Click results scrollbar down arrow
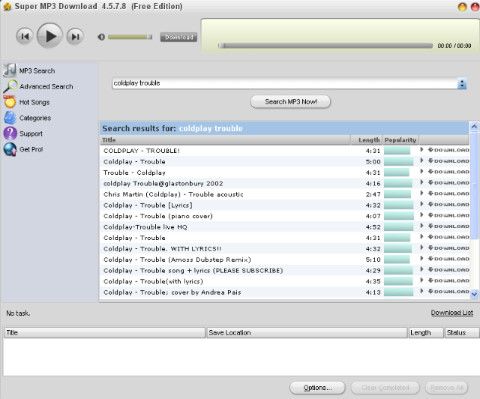Screen dimensions: 480x399 474,294
